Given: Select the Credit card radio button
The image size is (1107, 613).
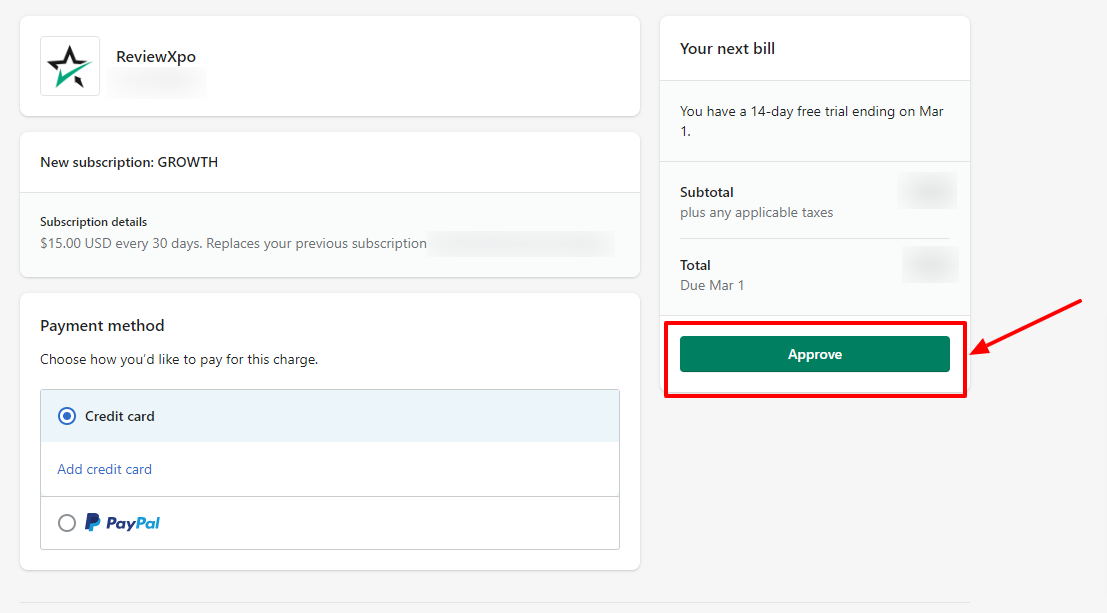Looking at the screenshot, I should [67, 416].
